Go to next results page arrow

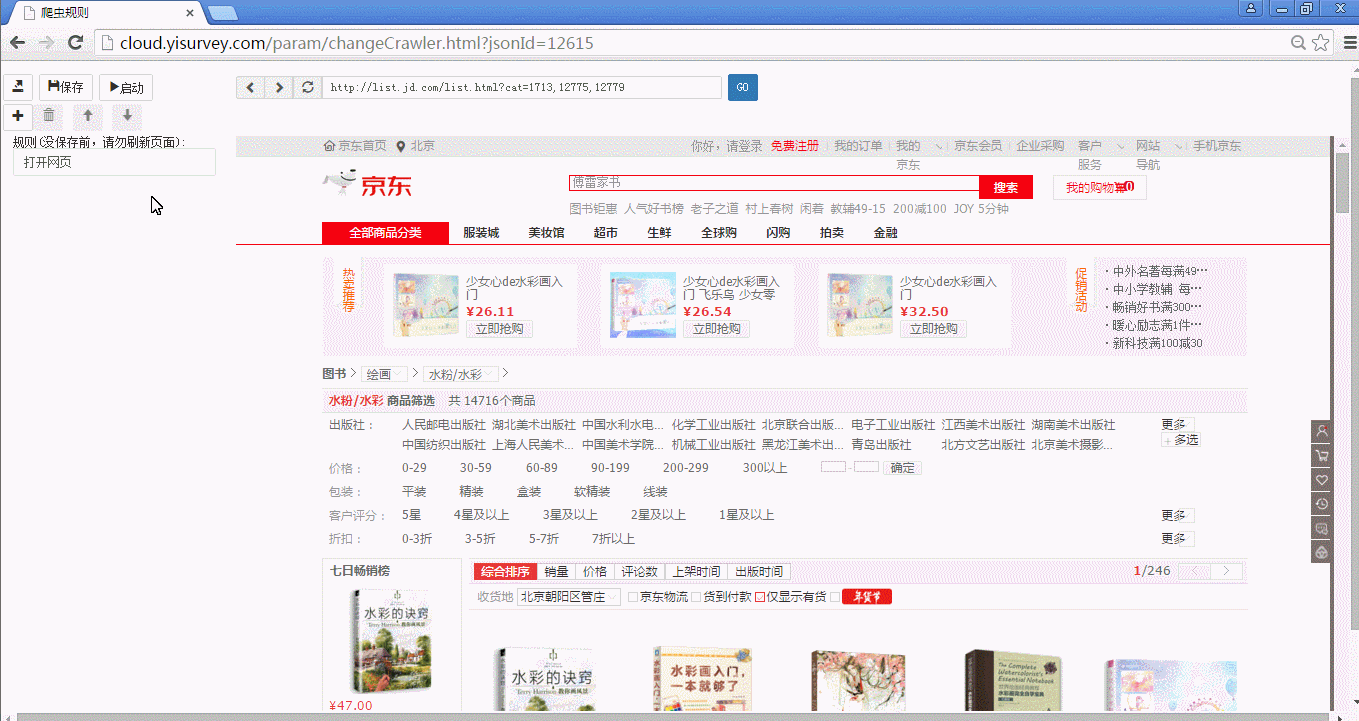[x=1227, y=571]
